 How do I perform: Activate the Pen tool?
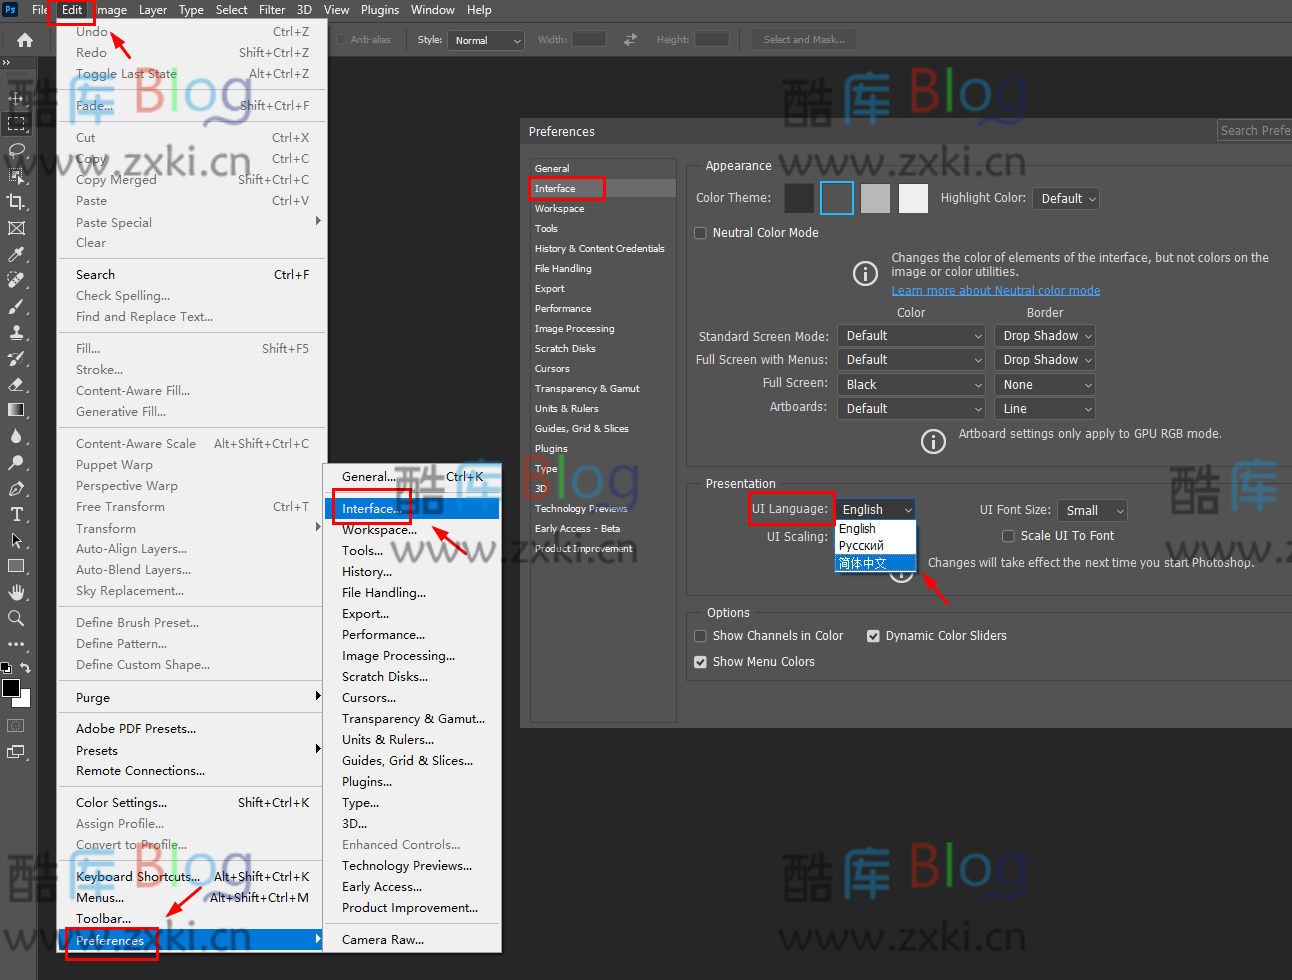click(16, 489)
